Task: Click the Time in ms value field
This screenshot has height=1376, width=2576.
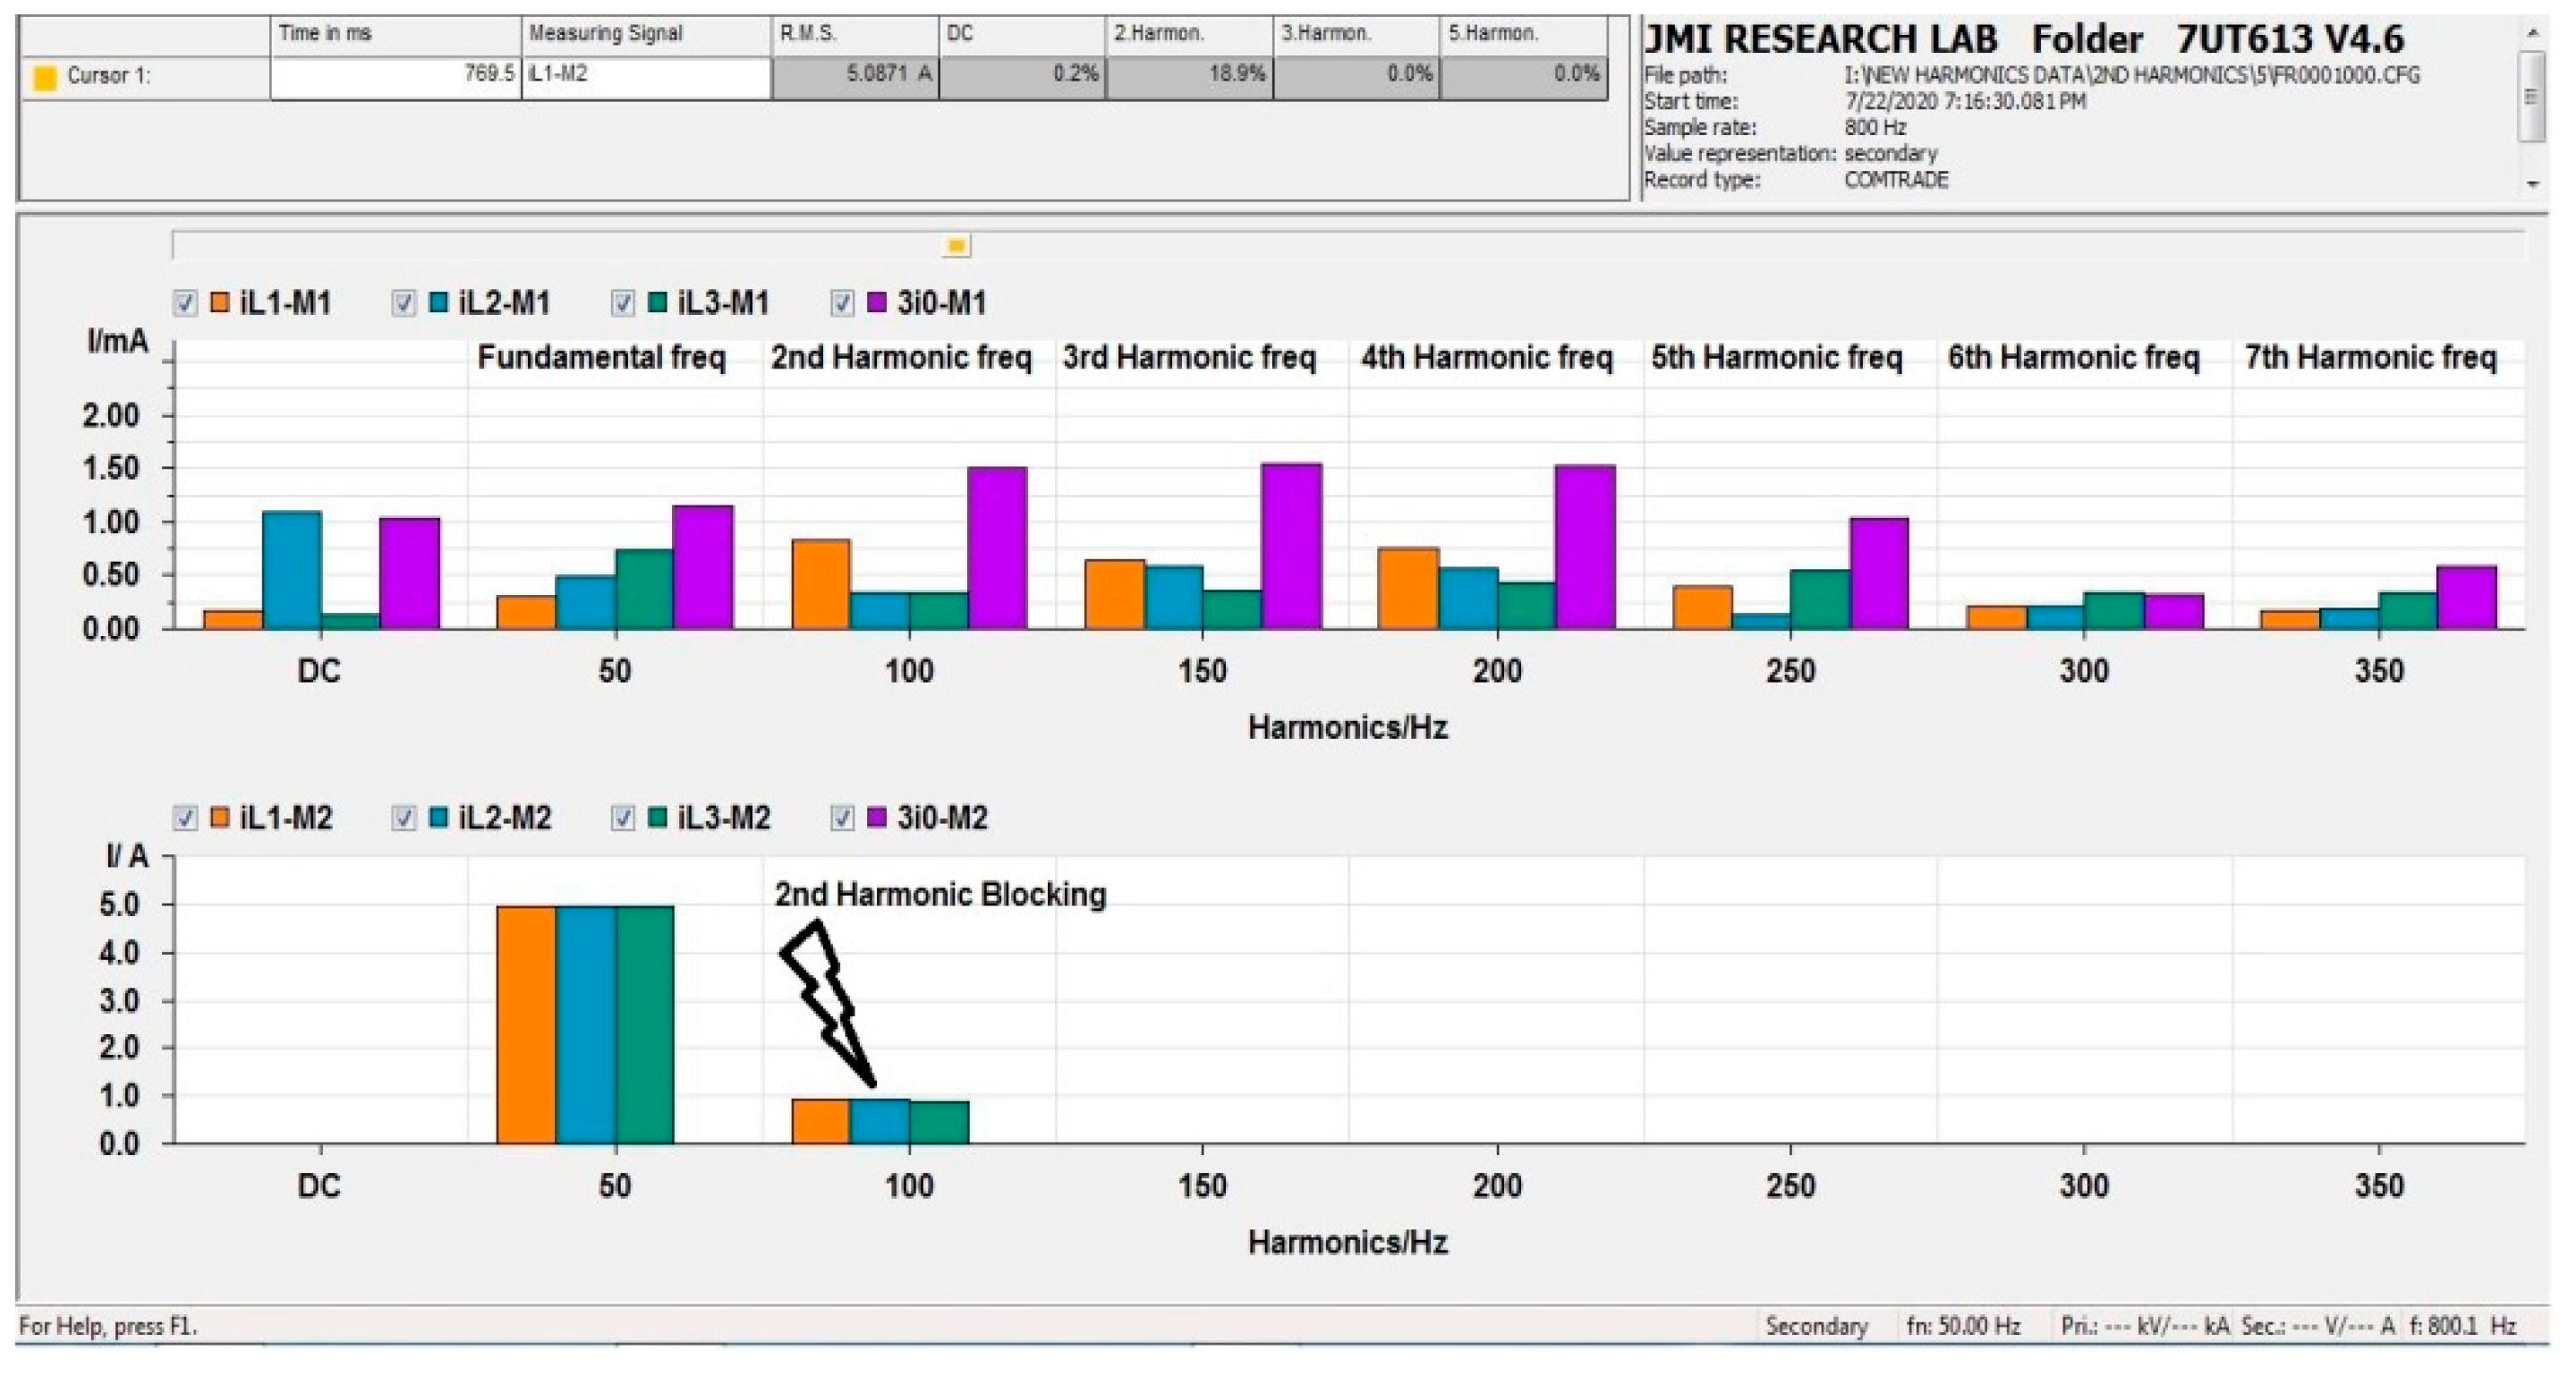Action: coord(395,77)
